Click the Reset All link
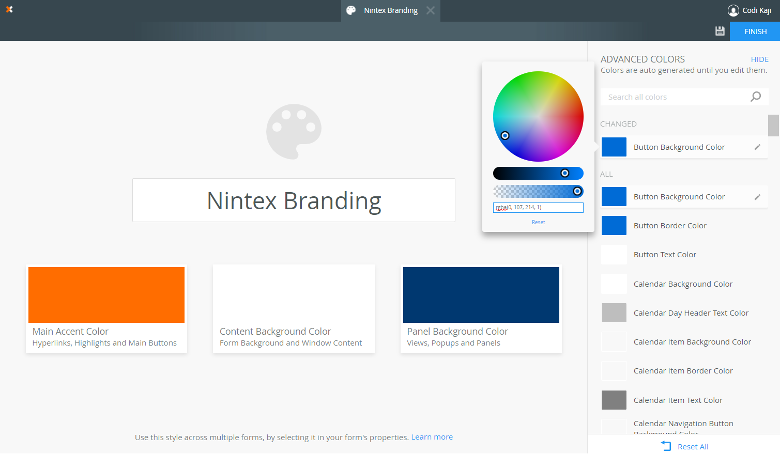780x455 pixels. [x=692, y=447]
